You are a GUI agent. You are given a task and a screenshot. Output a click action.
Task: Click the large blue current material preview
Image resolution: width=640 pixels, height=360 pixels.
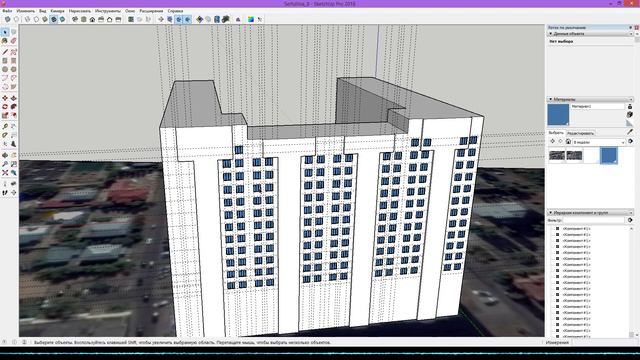[x=558, y=115]
